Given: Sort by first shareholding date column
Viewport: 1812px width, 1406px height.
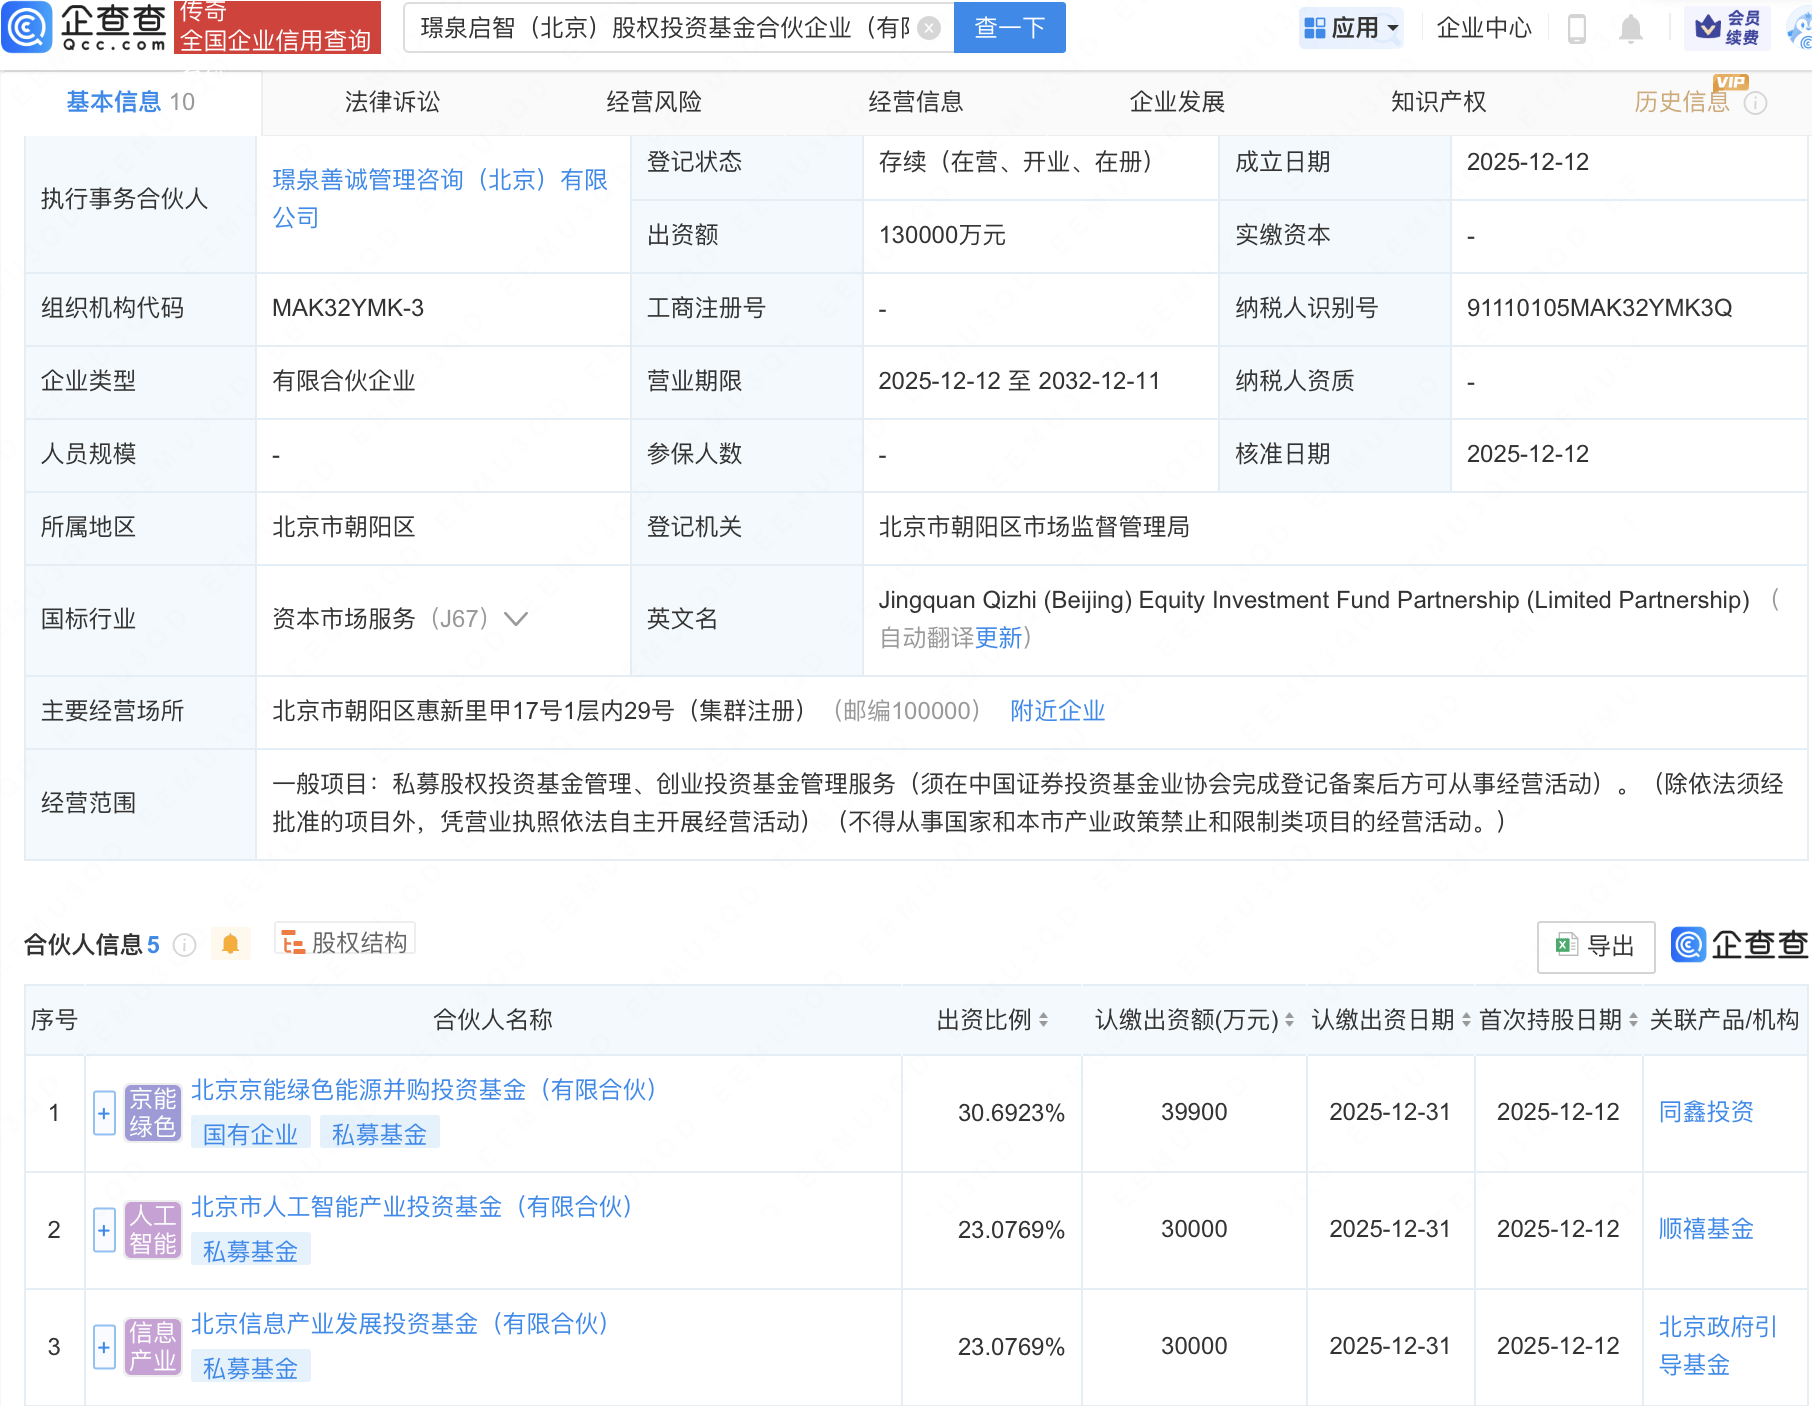Looking at the screenshot, I should click(1633, 1020).
